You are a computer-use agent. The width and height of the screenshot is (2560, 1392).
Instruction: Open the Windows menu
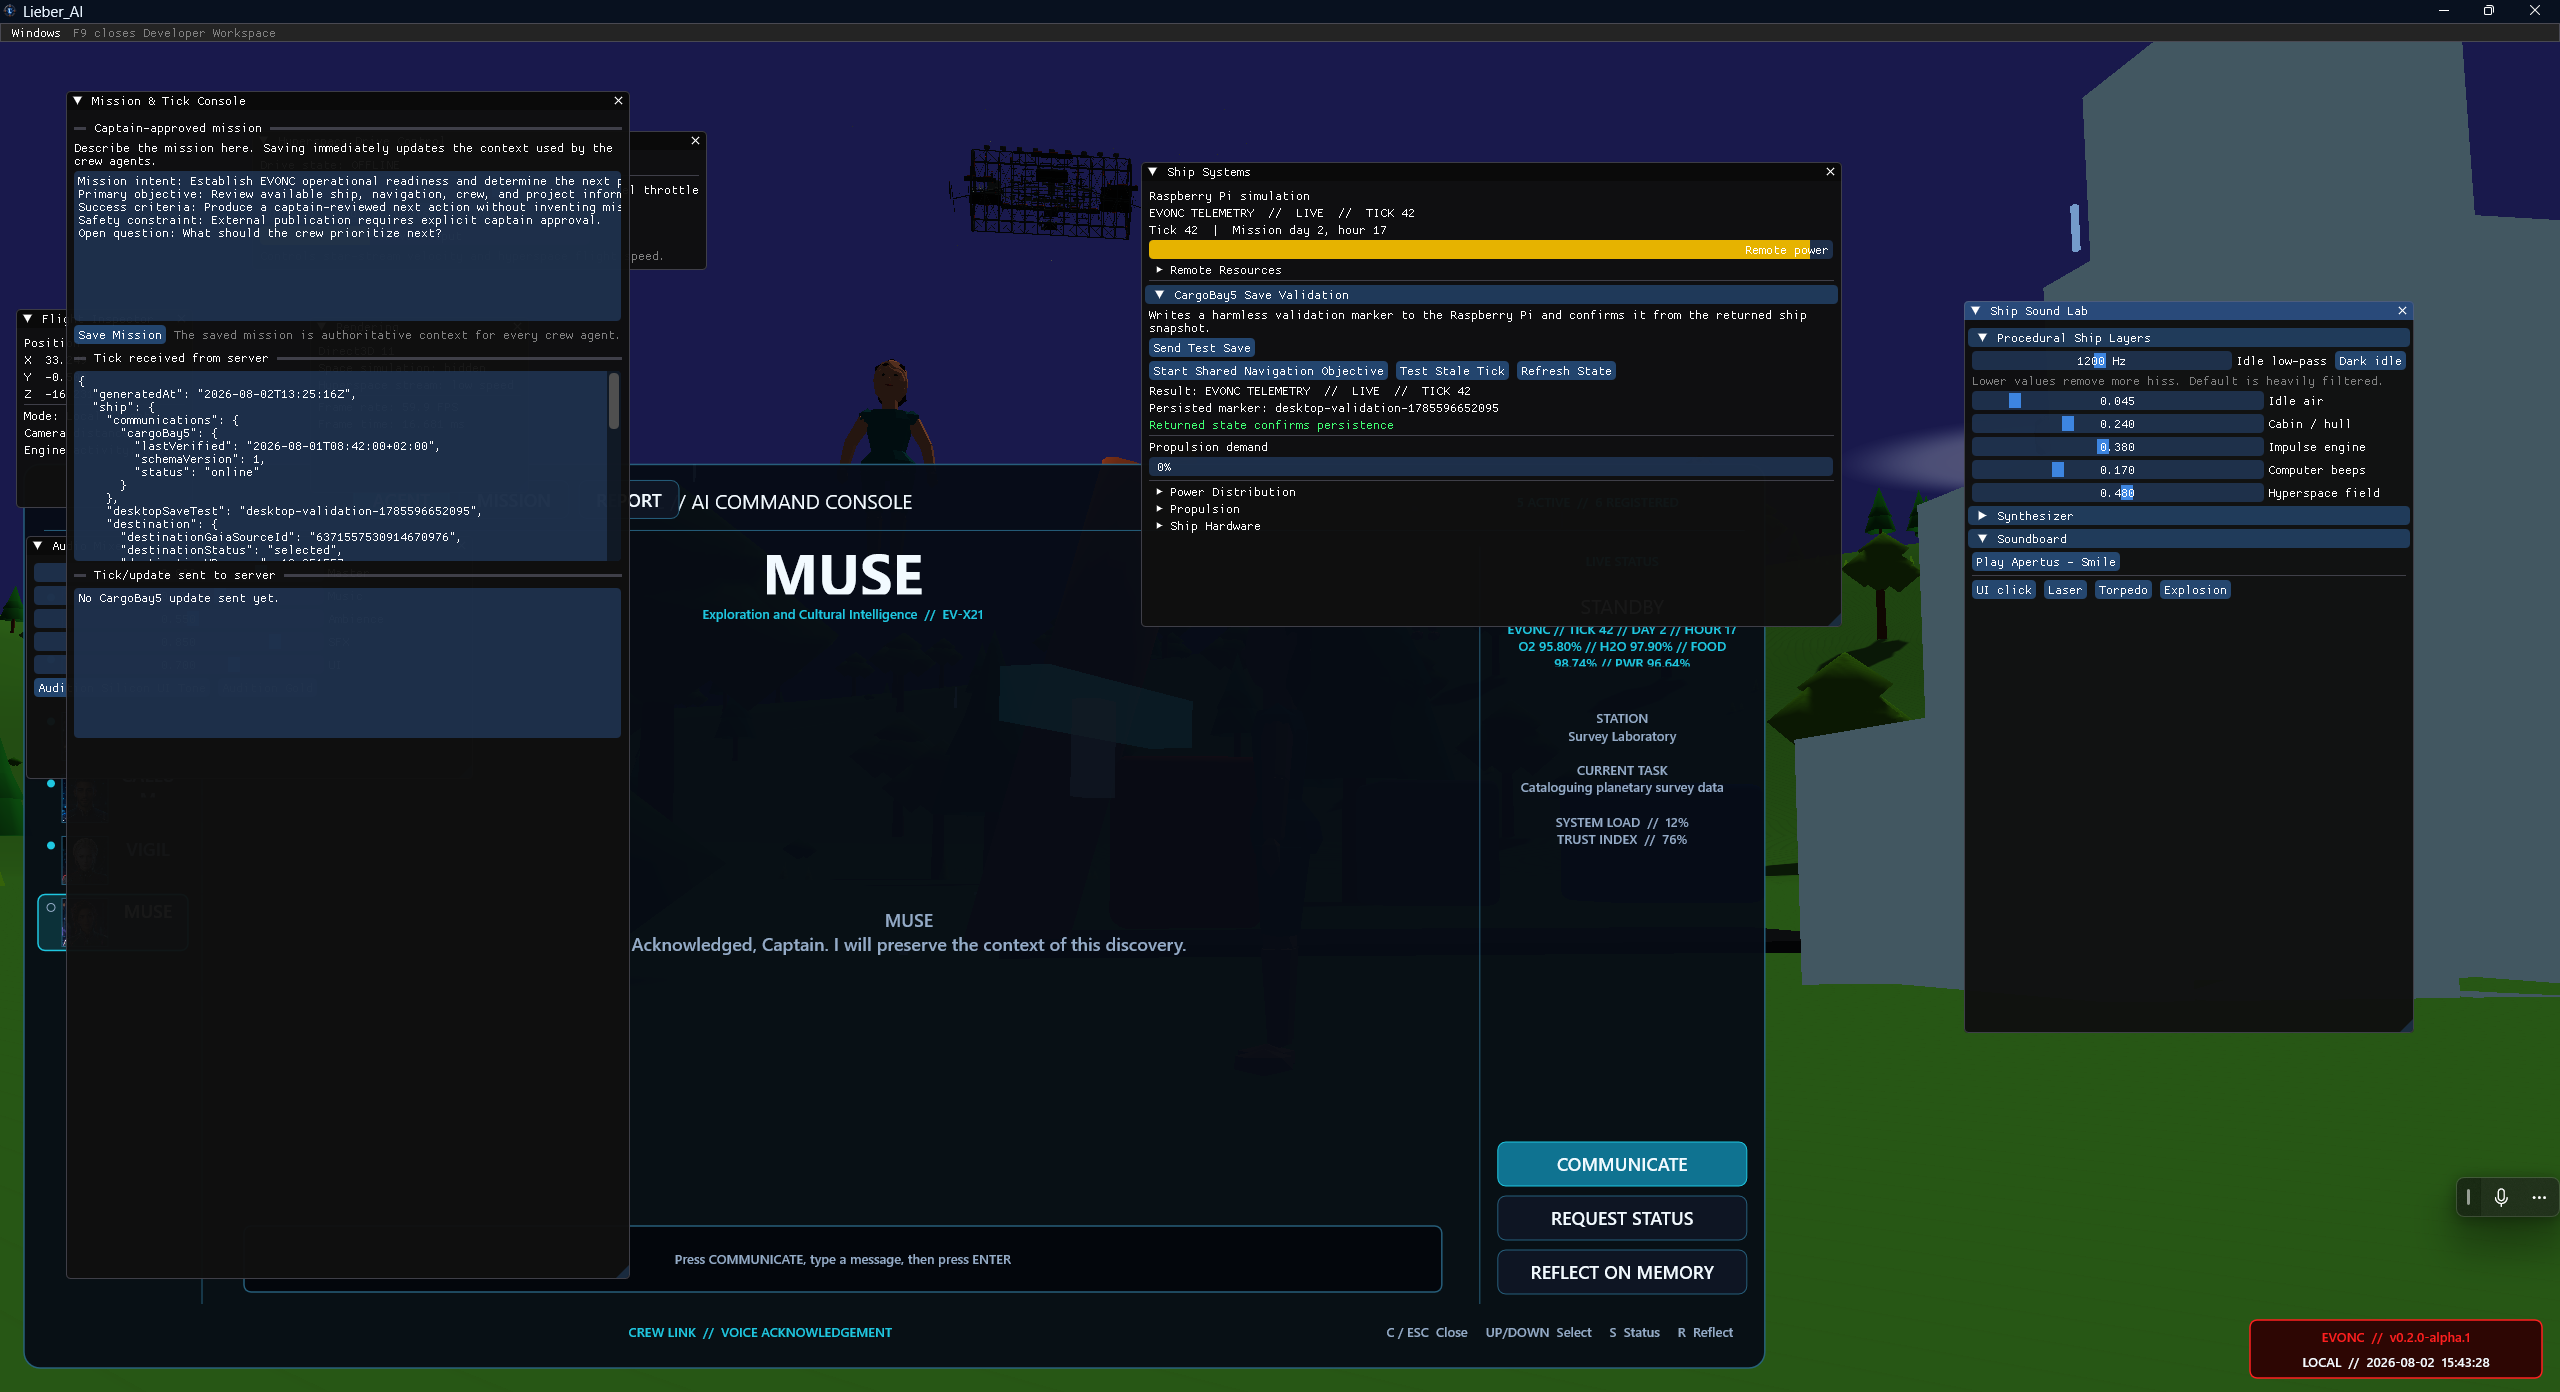36,33
